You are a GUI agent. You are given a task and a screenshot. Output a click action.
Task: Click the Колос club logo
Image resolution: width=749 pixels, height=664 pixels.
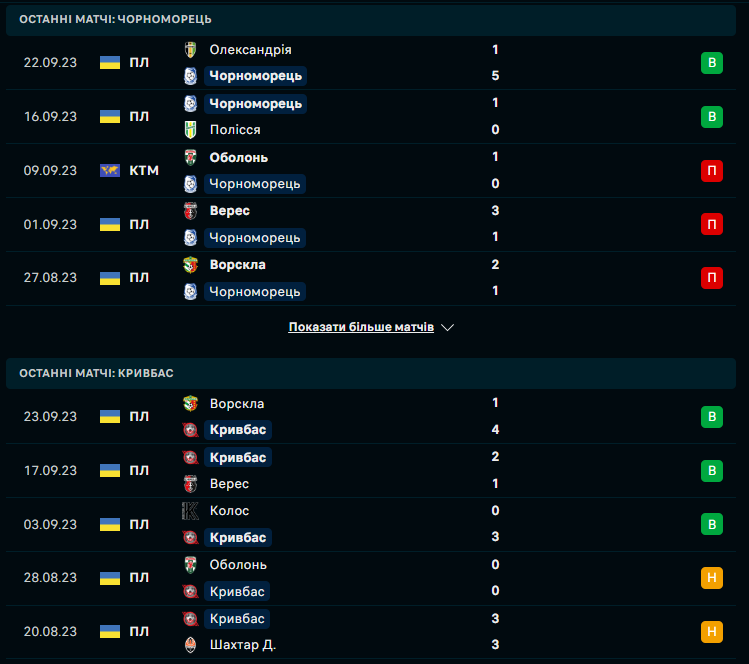tap(190, 511)
